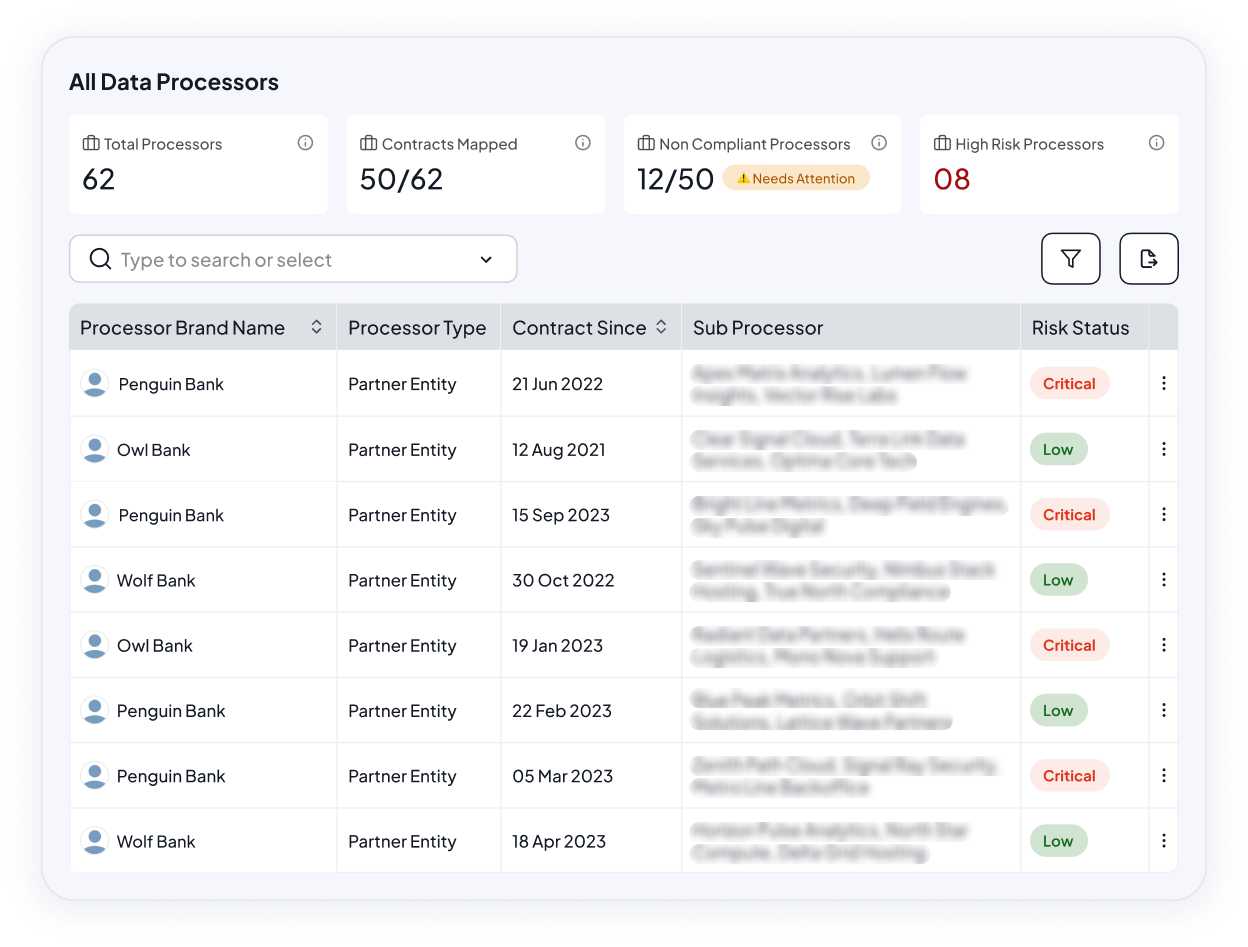Select Wolf Bank in the 18 Apr 2023 row
The width and height of the screenshot is (1248, 947).
tap(156, 841)
